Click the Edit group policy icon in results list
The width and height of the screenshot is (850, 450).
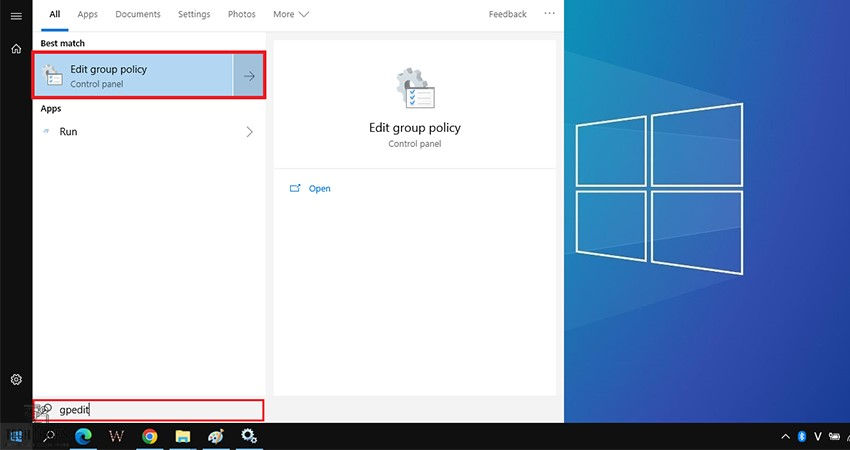tap(53, 76)
